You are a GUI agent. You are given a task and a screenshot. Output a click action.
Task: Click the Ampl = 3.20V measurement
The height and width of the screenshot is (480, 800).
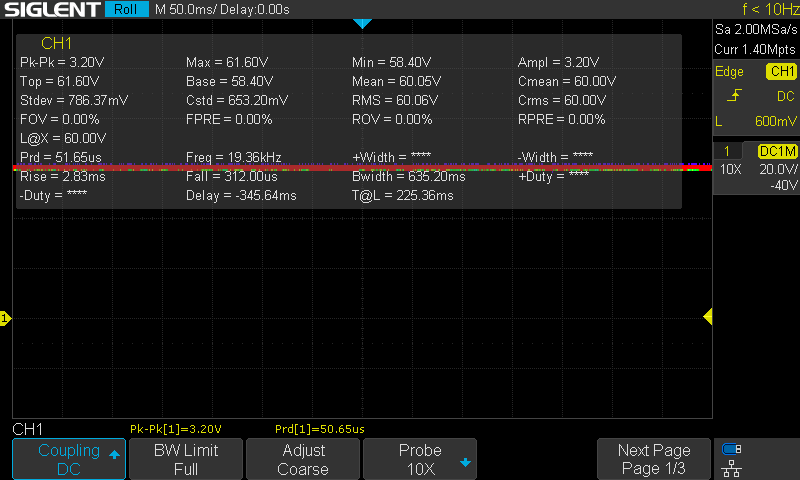pyautogui.click(x=558, y=62)
